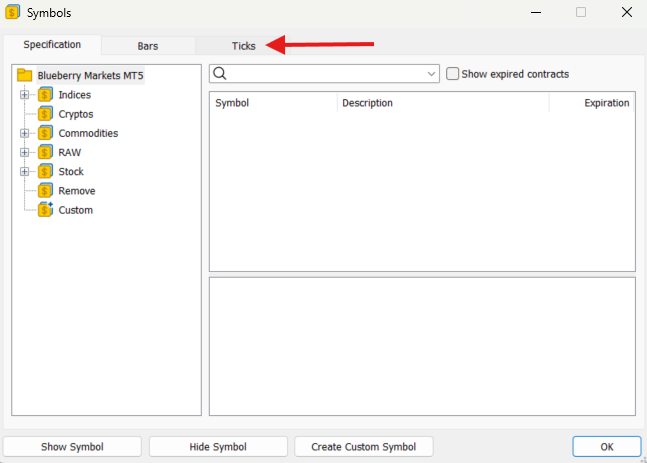The height and width of the screenshot is (463, 647).
Task: Click the Stock symbol group icon
Action: coord(45,171)
